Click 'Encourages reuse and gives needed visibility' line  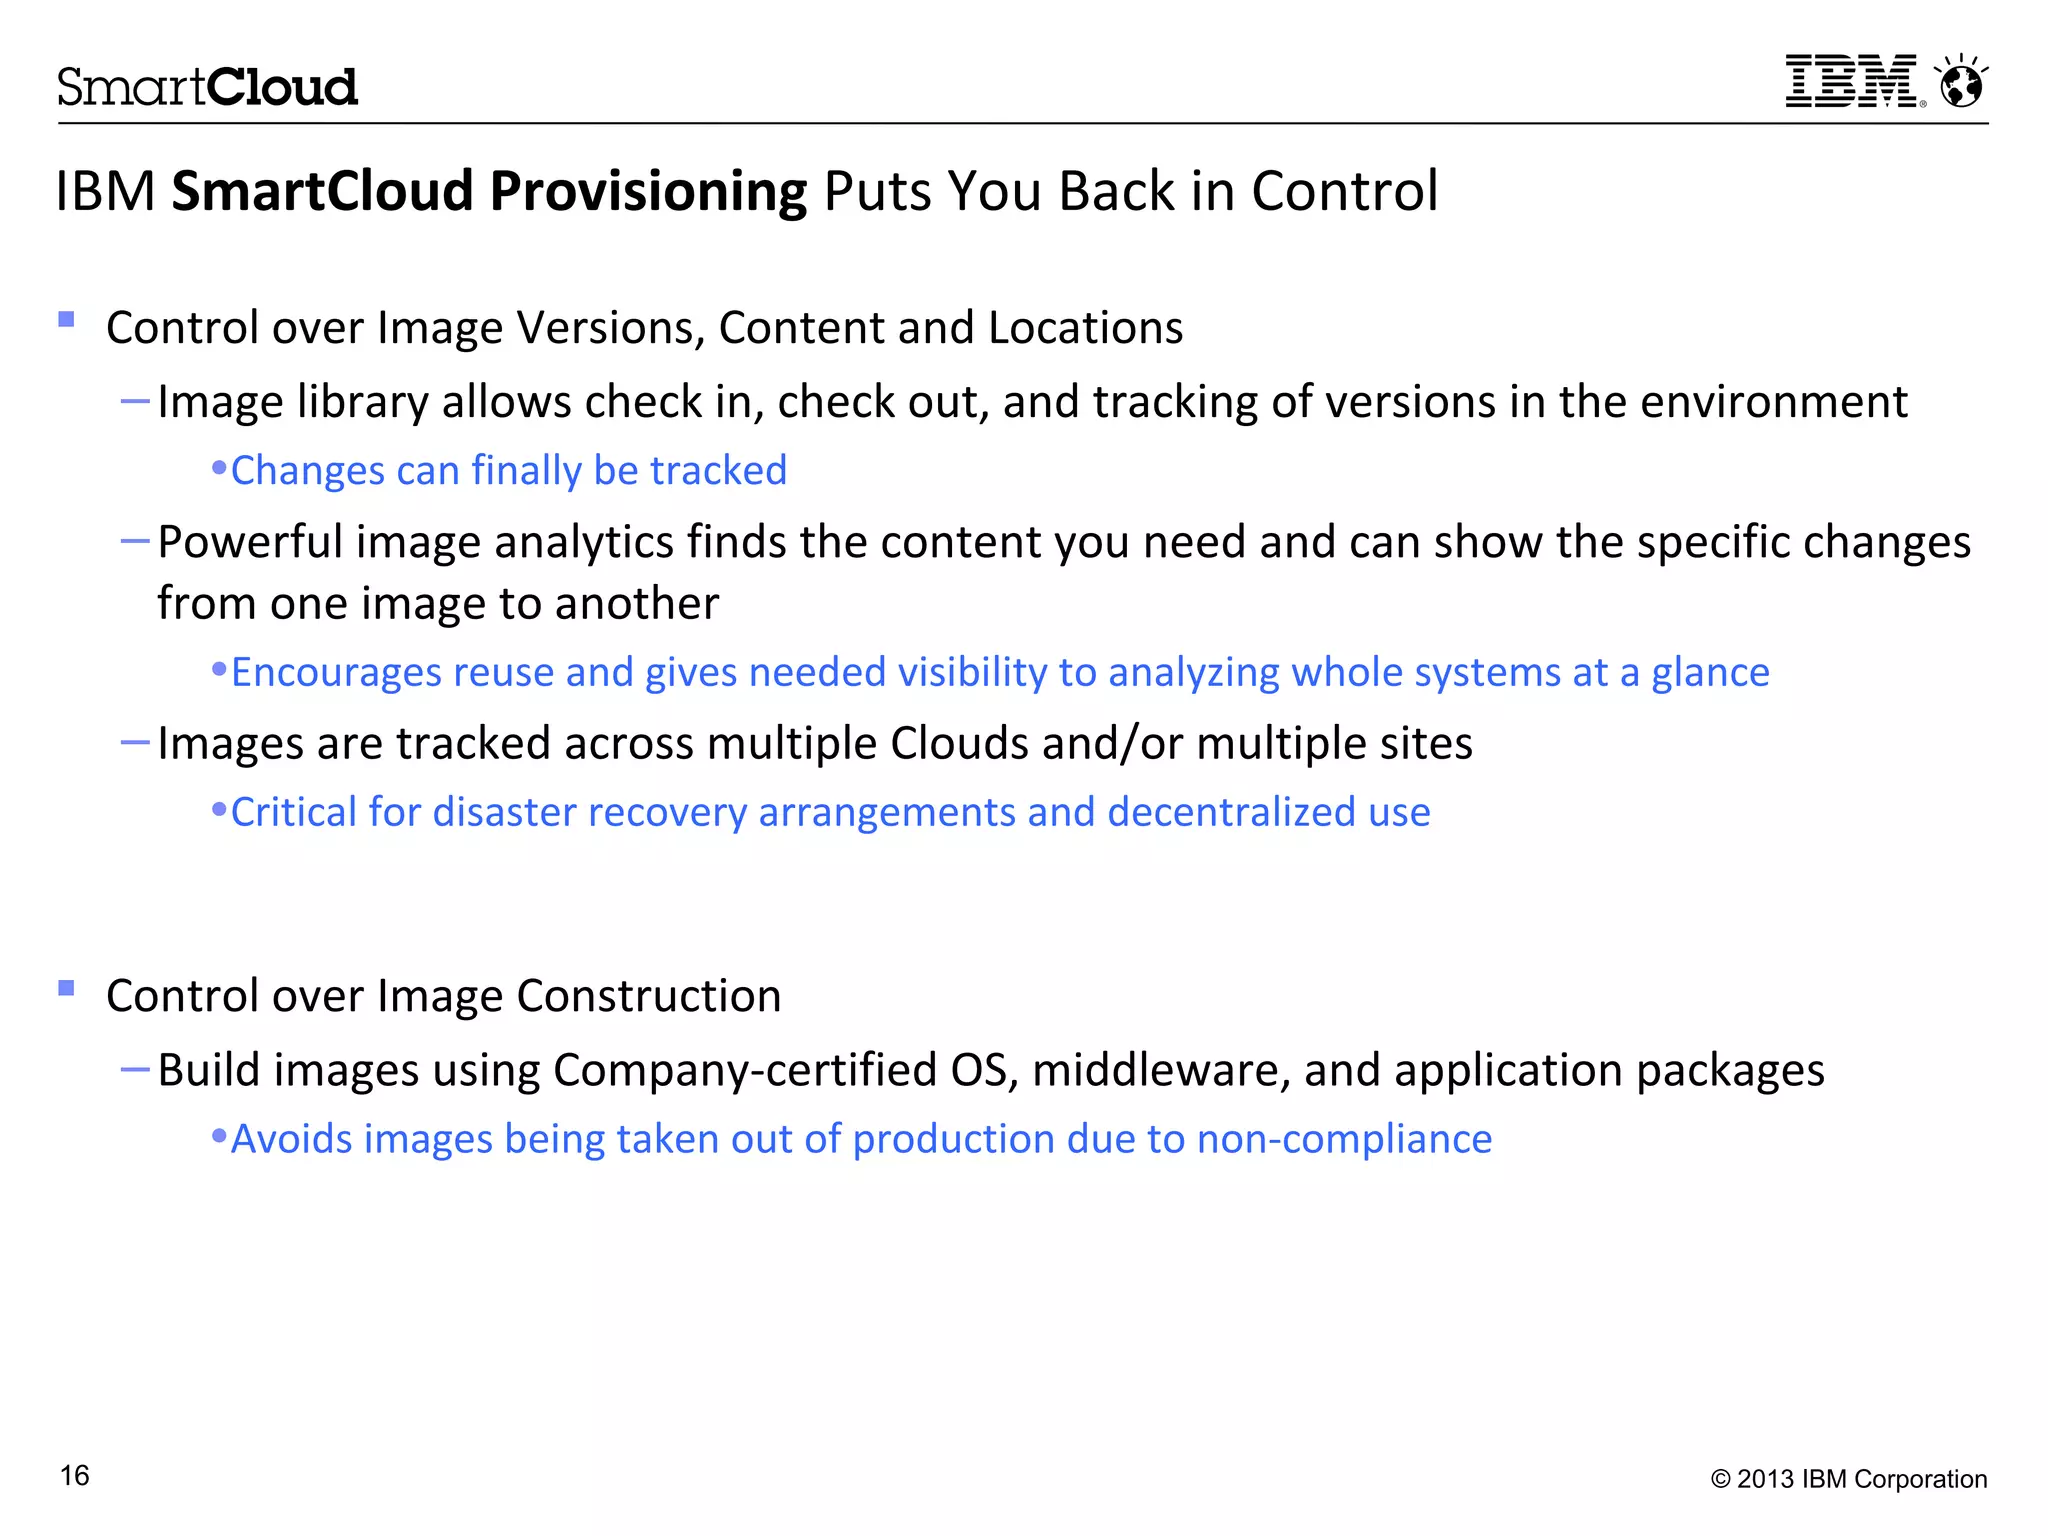click(x=1000, y=673)
